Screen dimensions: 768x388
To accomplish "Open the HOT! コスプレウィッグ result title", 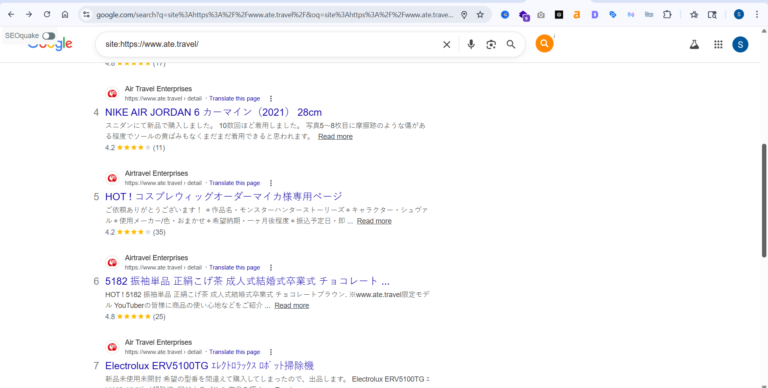I will (x=224, y=196).
